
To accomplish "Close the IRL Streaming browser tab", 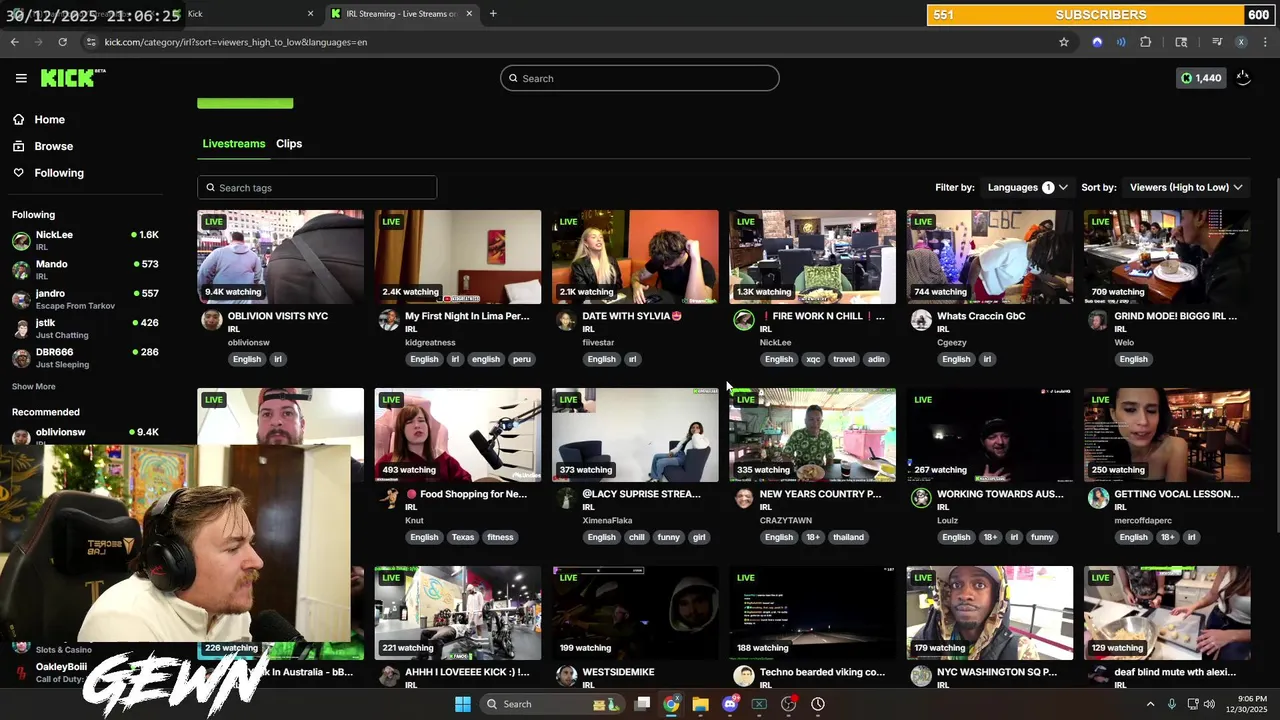I will 469,14.
